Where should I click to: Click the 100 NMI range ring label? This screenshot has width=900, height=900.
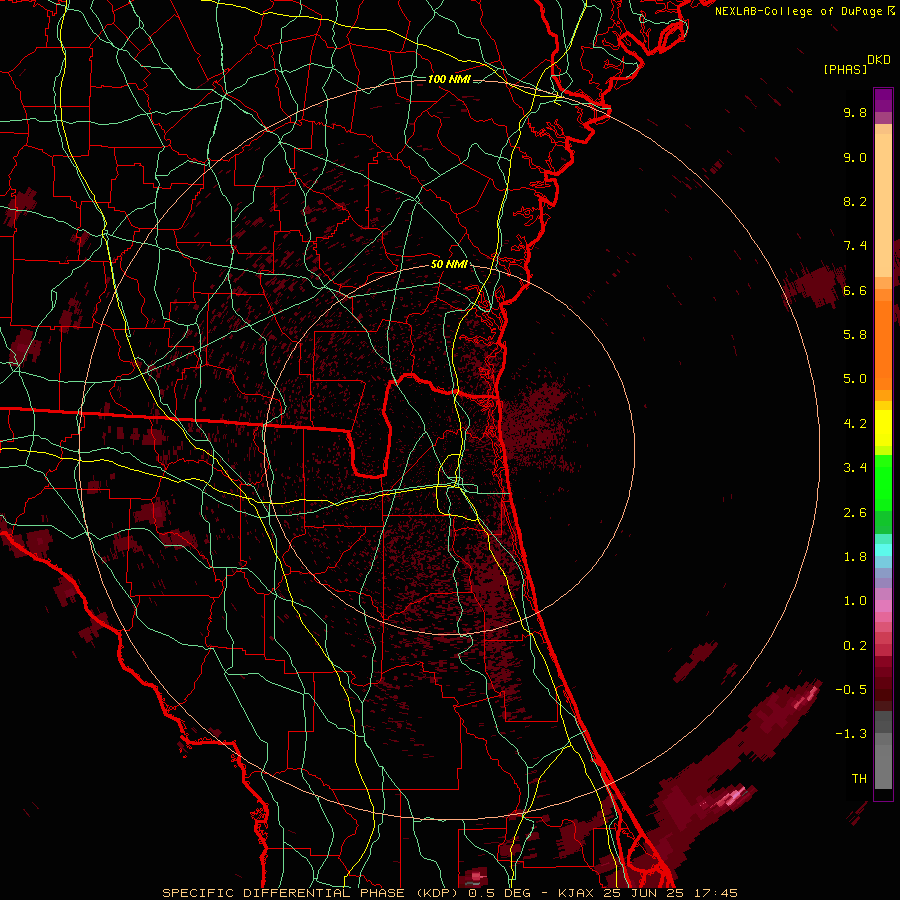449,79
